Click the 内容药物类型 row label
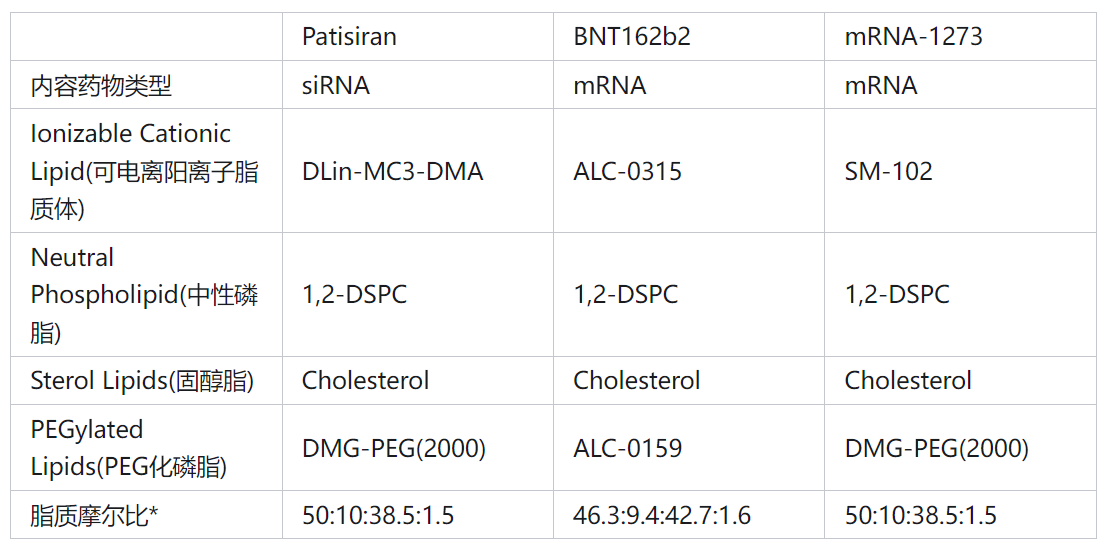Screen dimensions: 1106x544 click(x=101, y=85)
